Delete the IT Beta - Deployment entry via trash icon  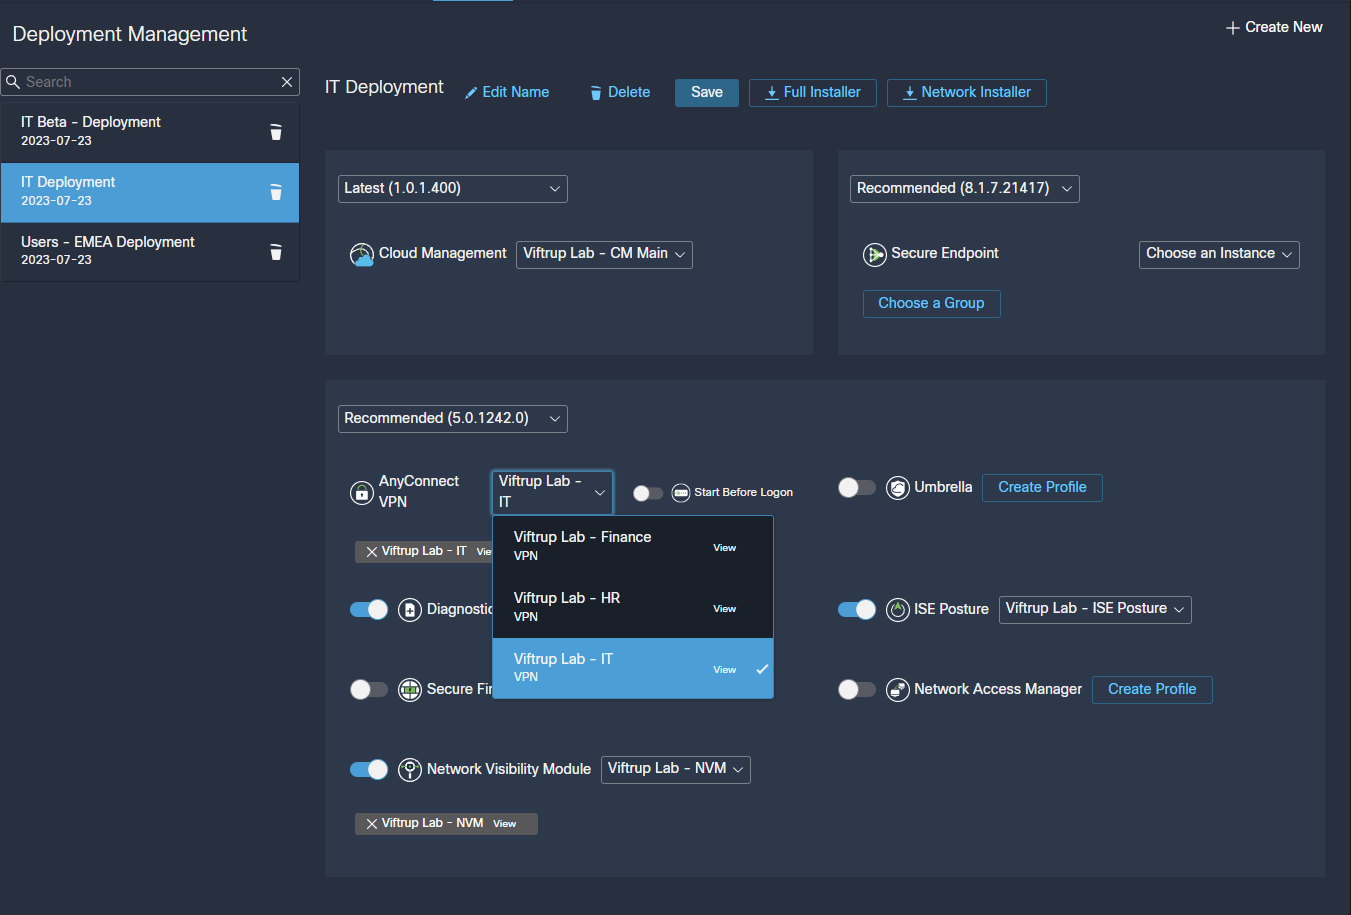276,132
